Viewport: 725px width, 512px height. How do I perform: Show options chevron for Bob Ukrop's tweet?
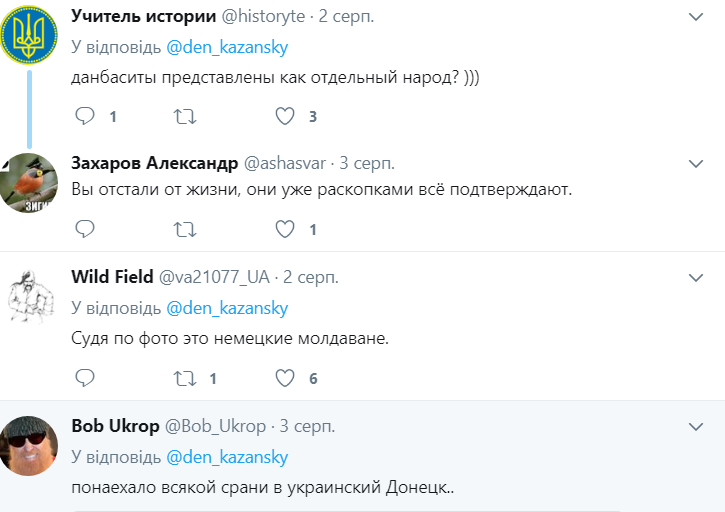(697, 426)
